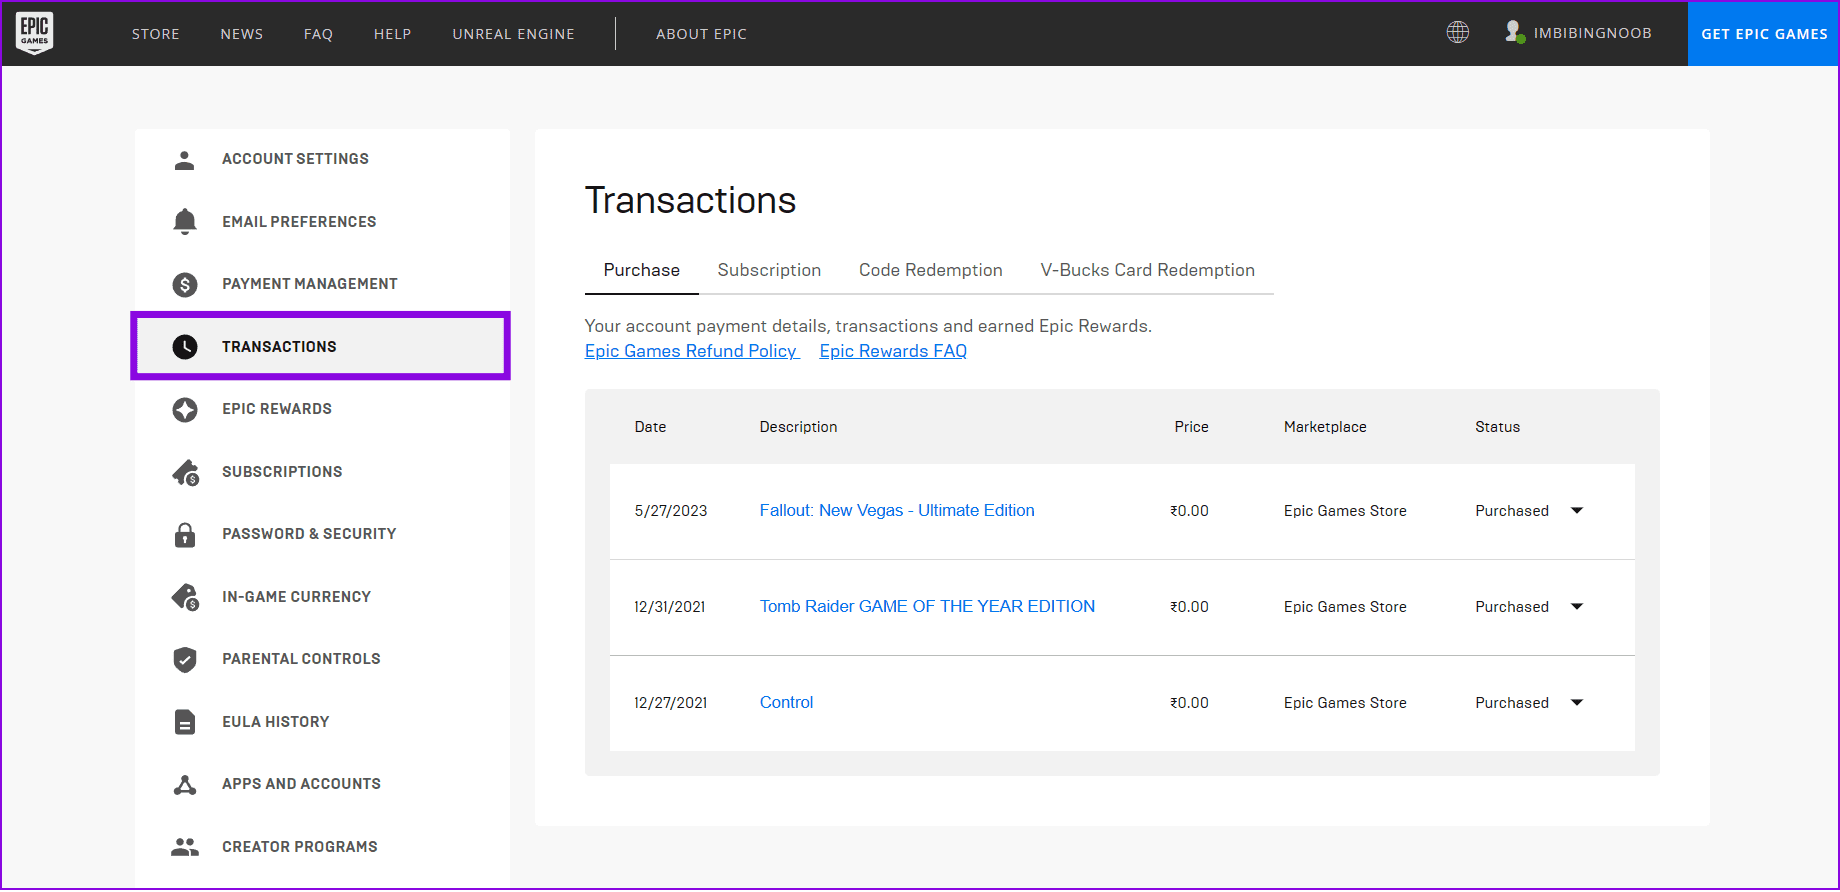Open CREATOR PROGRAMS in sidebar

pyautogui.click(x=300, y=847)
